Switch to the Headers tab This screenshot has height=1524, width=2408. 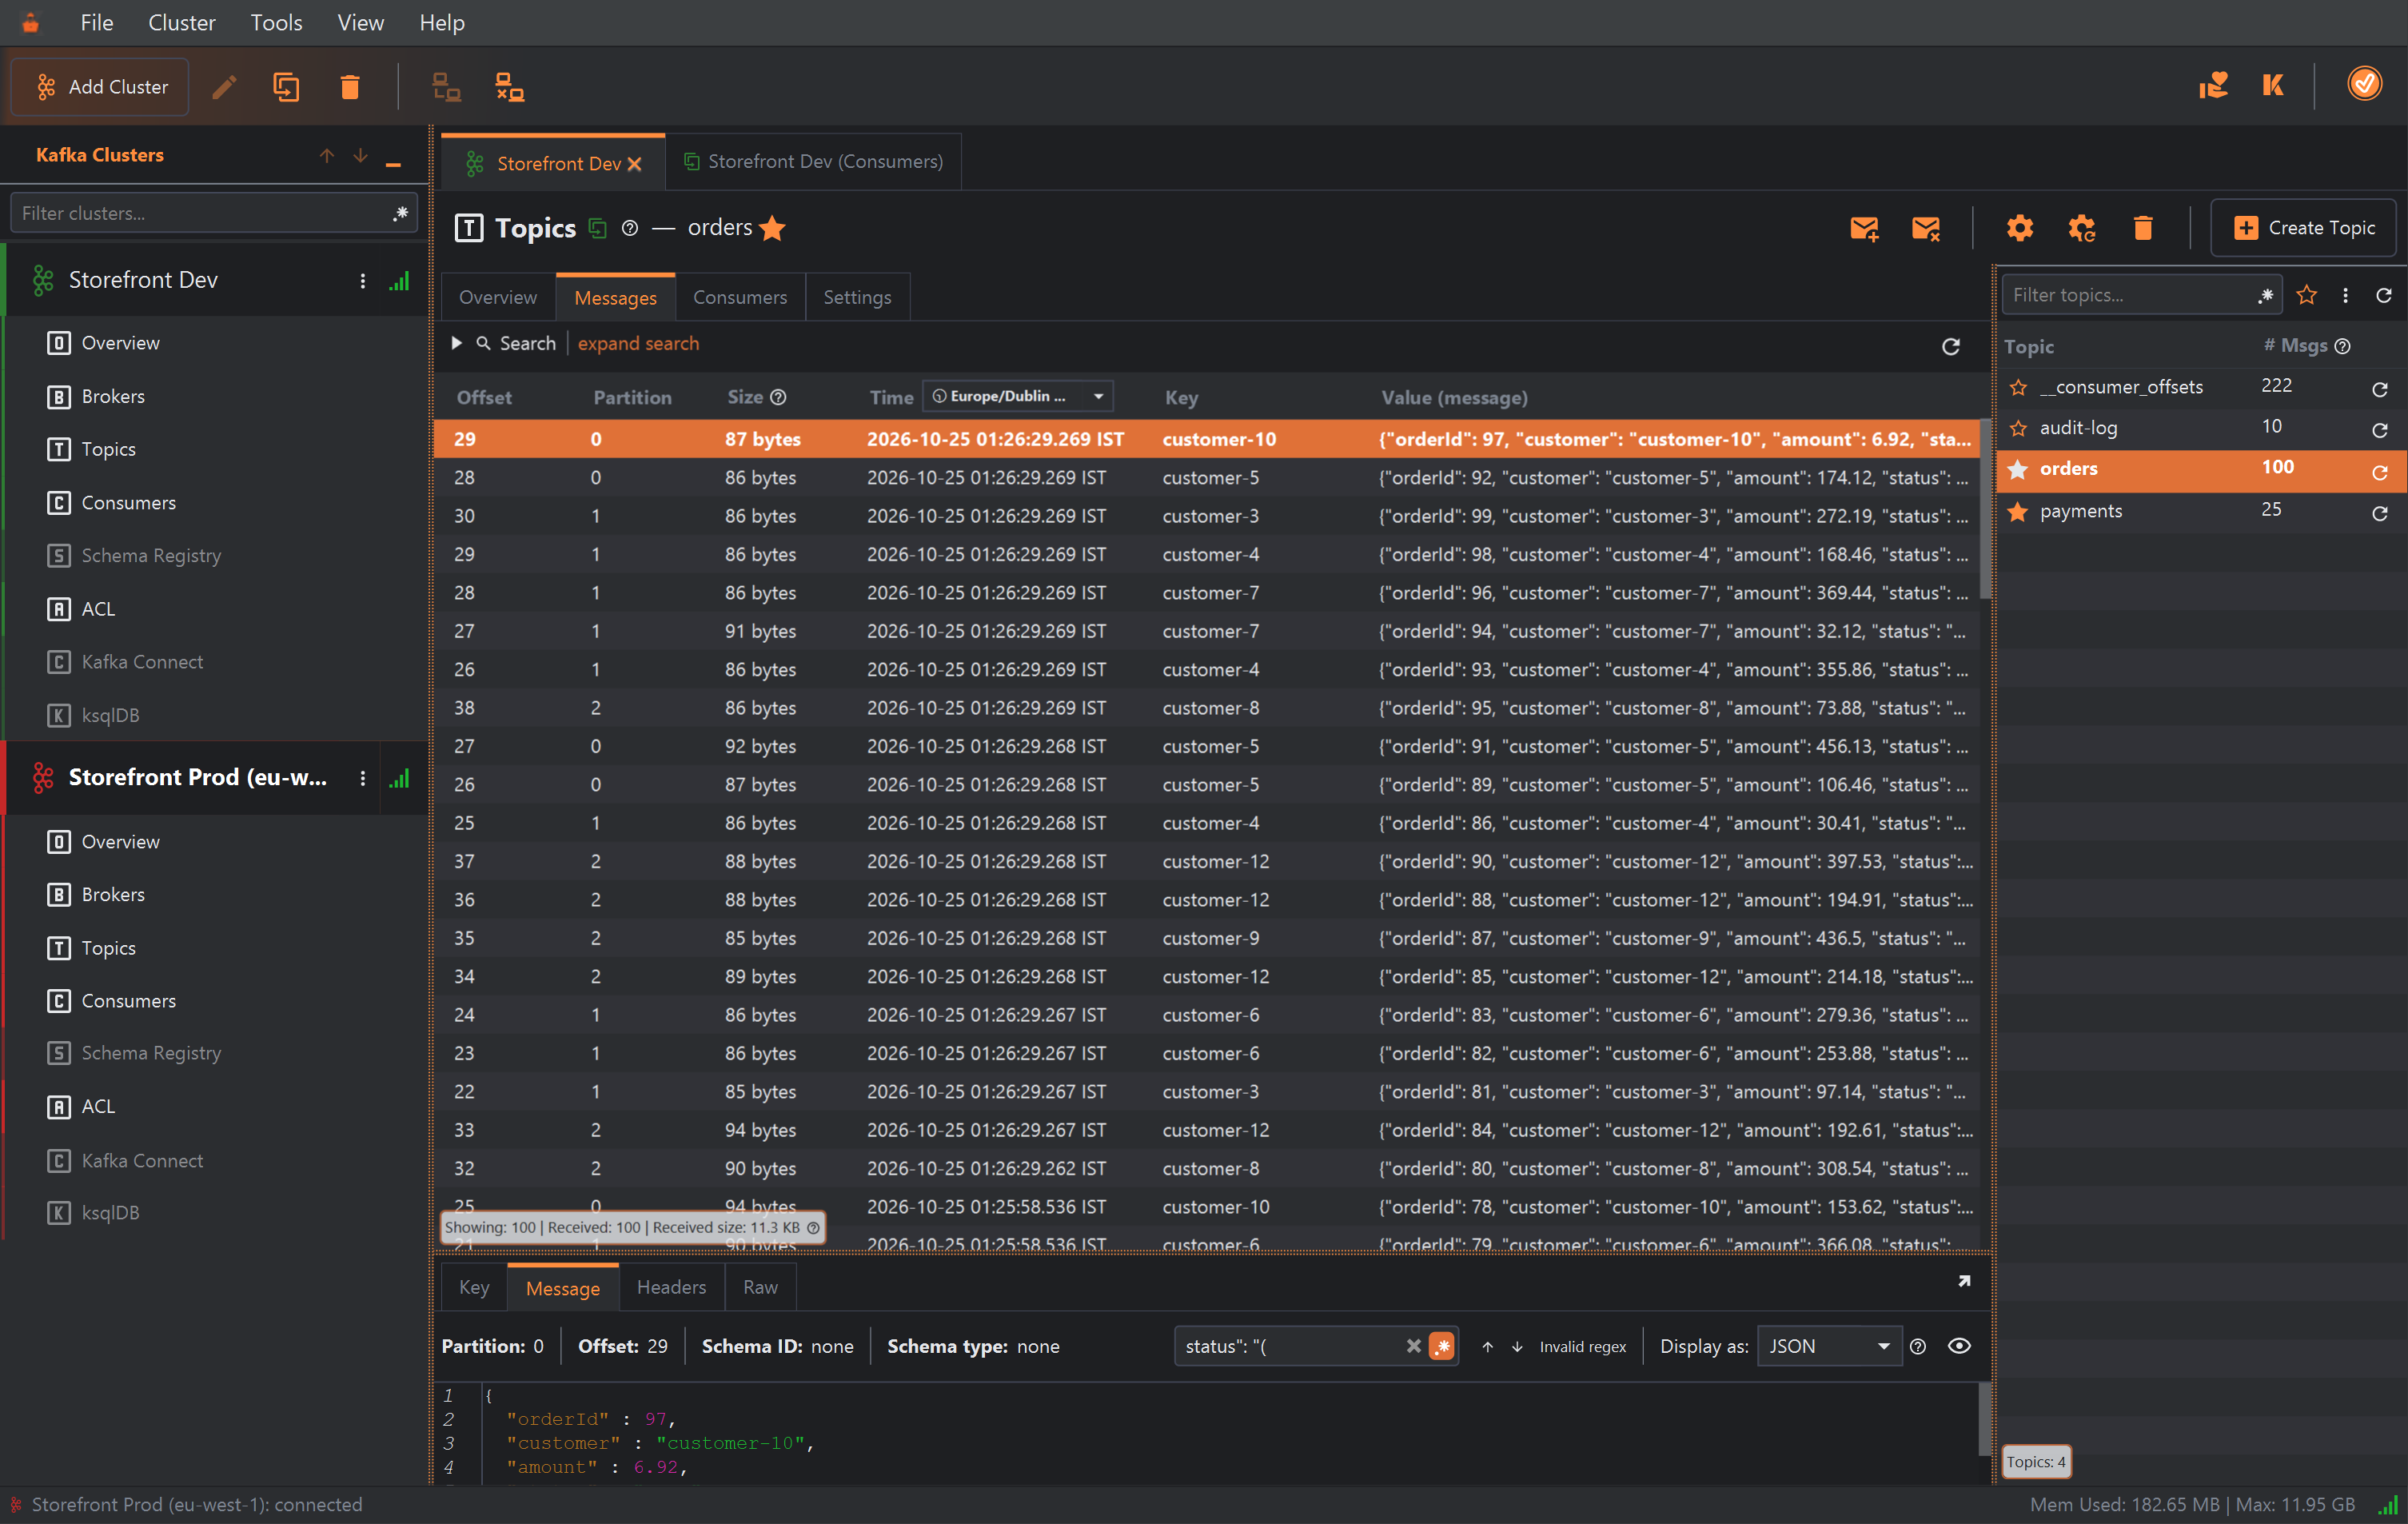point(671,1287)
